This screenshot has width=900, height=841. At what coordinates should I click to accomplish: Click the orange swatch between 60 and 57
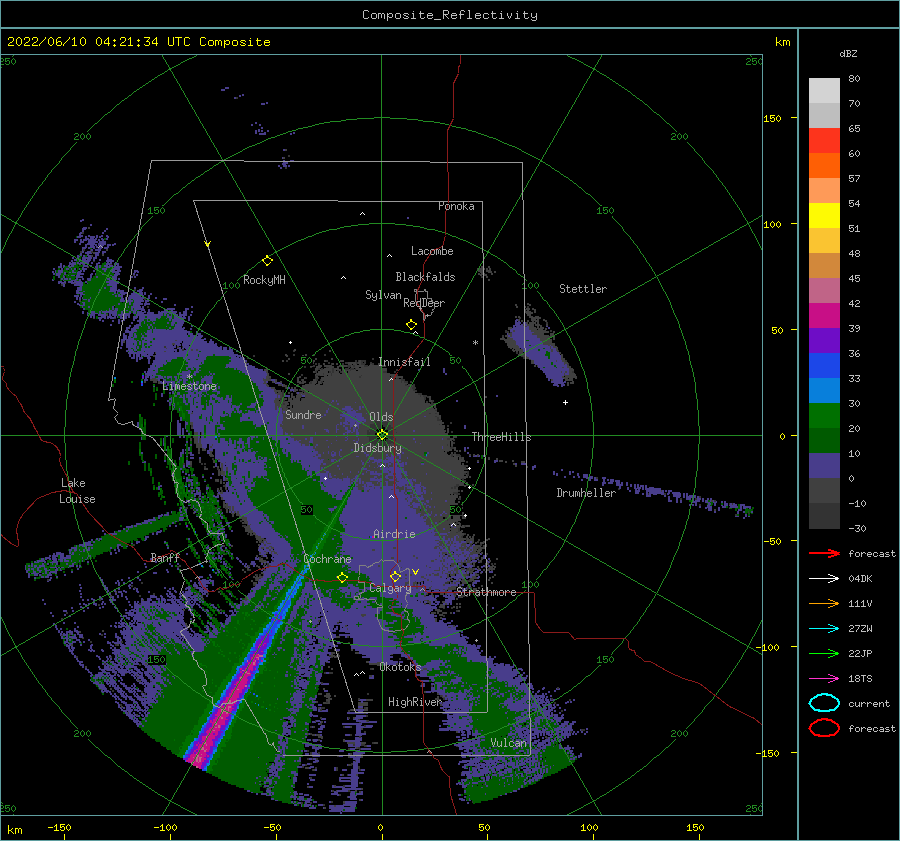pos(824,166)
